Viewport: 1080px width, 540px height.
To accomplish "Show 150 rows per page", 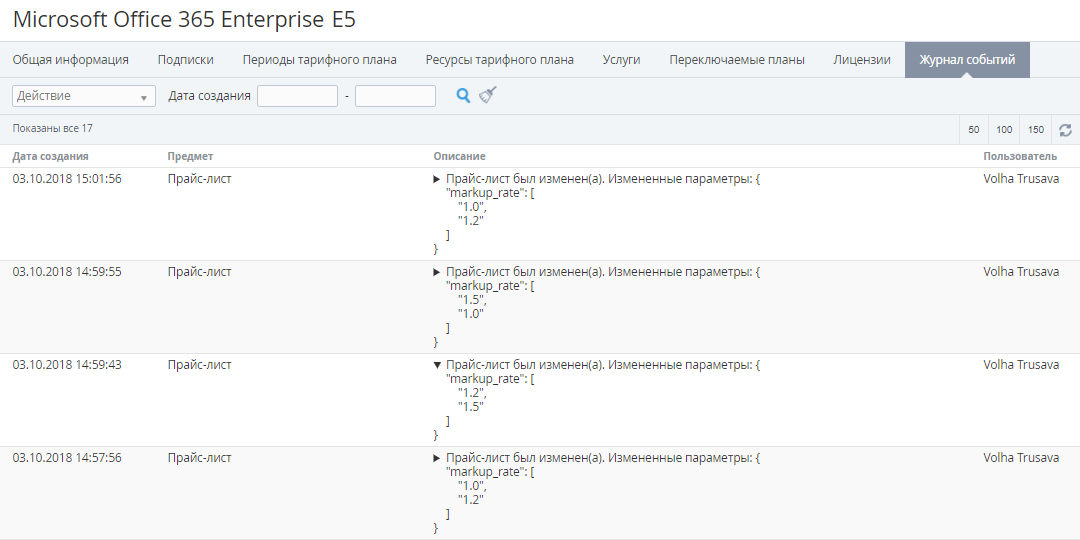I will (x=1035, y=129).
